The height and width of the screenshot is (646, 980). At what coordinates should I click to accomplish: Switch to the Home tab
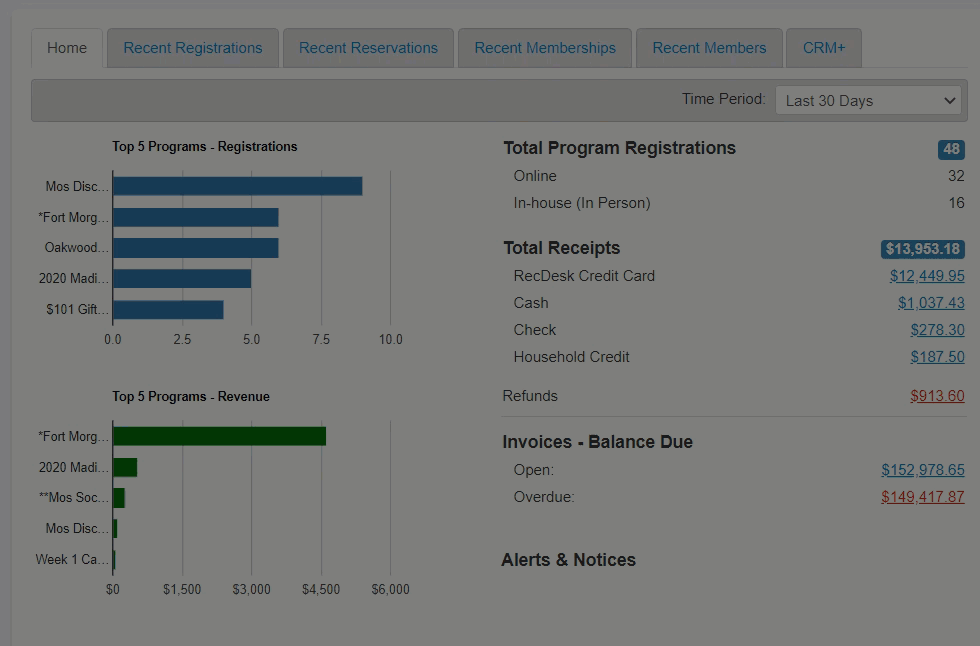[67, 48]
